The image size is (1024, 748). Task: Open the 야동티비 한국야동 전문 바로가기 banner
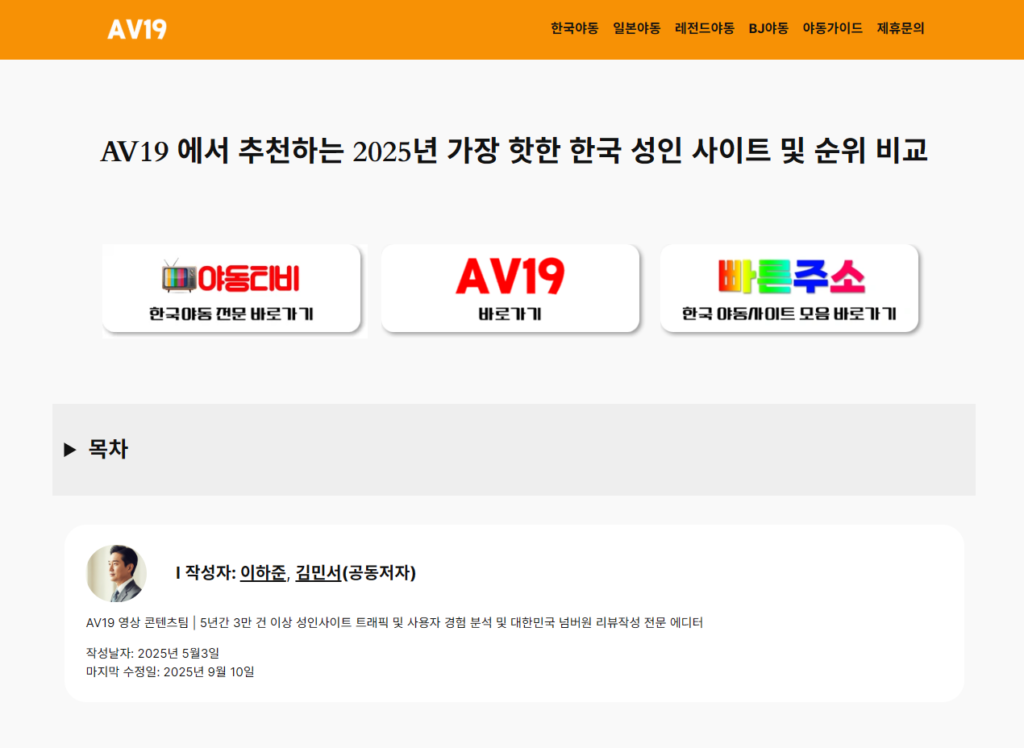(x=232, y=289)
